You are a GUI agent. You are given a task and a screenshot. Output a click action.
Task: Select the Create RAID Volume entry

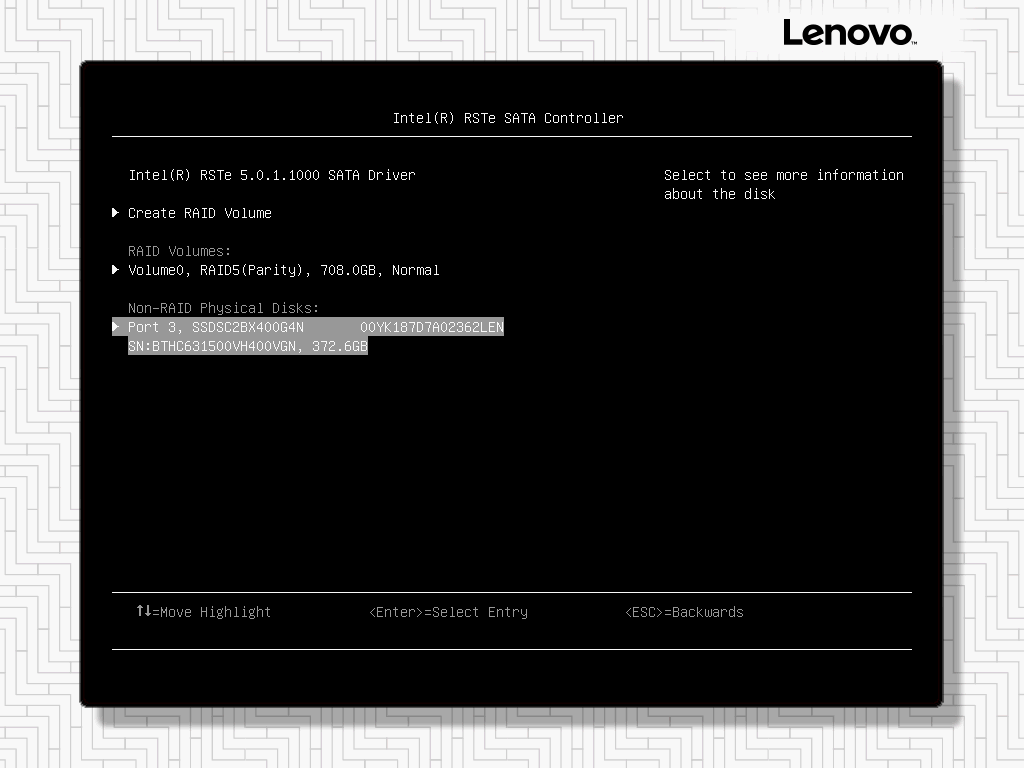[200, 213]
